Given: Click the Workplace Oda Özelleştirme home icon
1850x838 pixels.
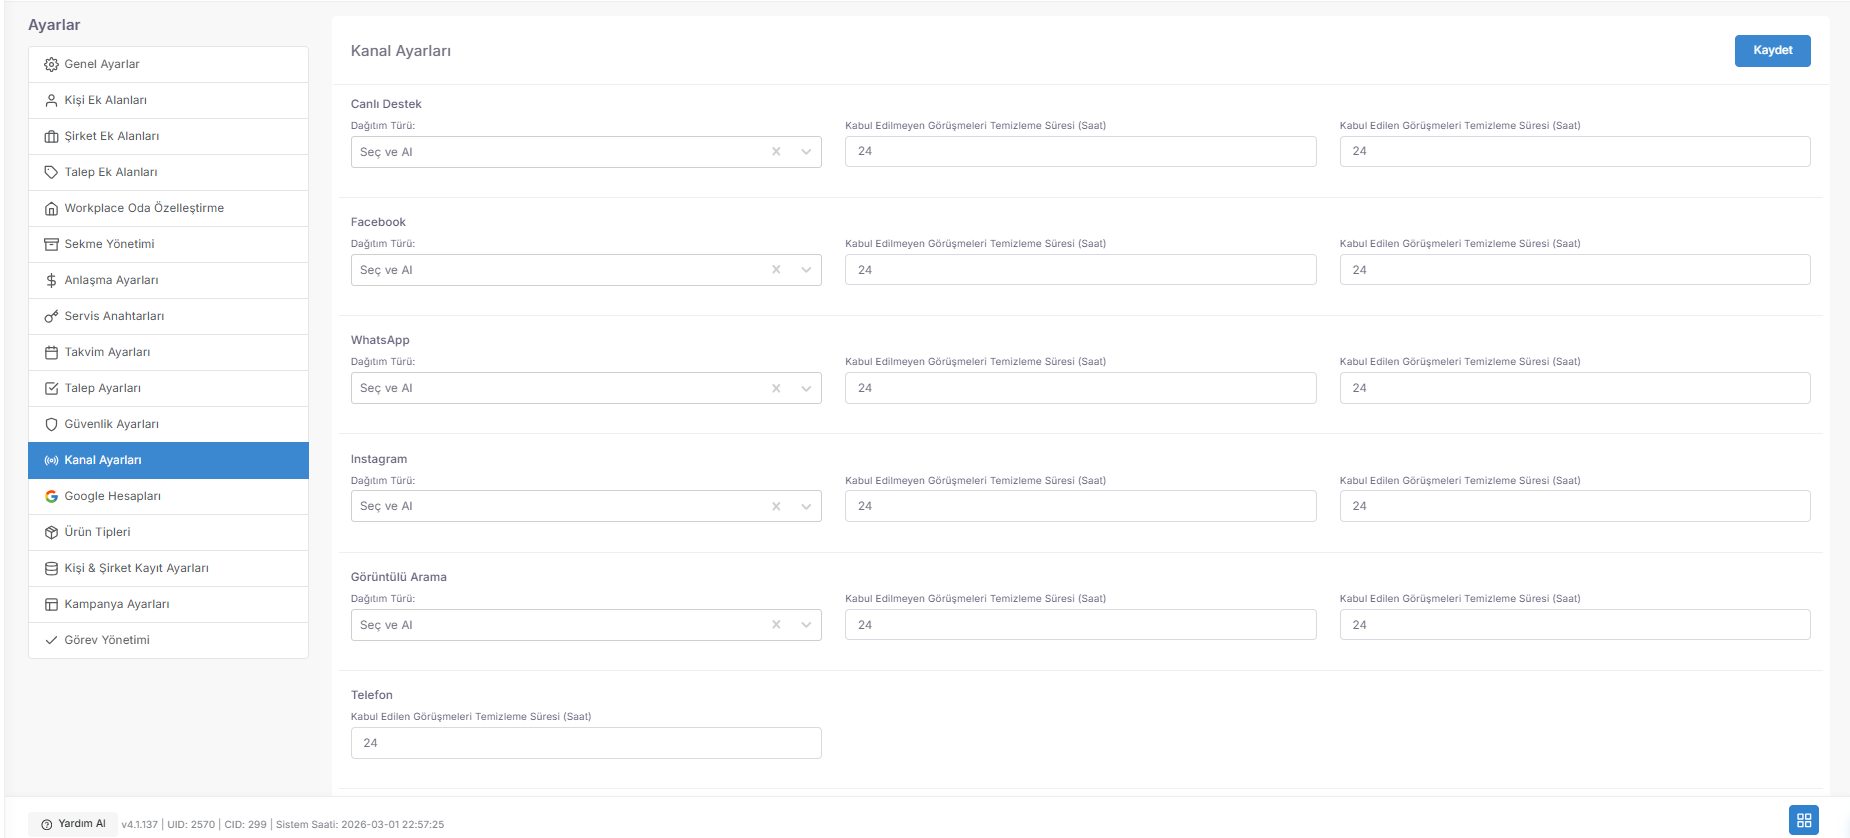Looking at the screenshot, I should pos(51,208).
